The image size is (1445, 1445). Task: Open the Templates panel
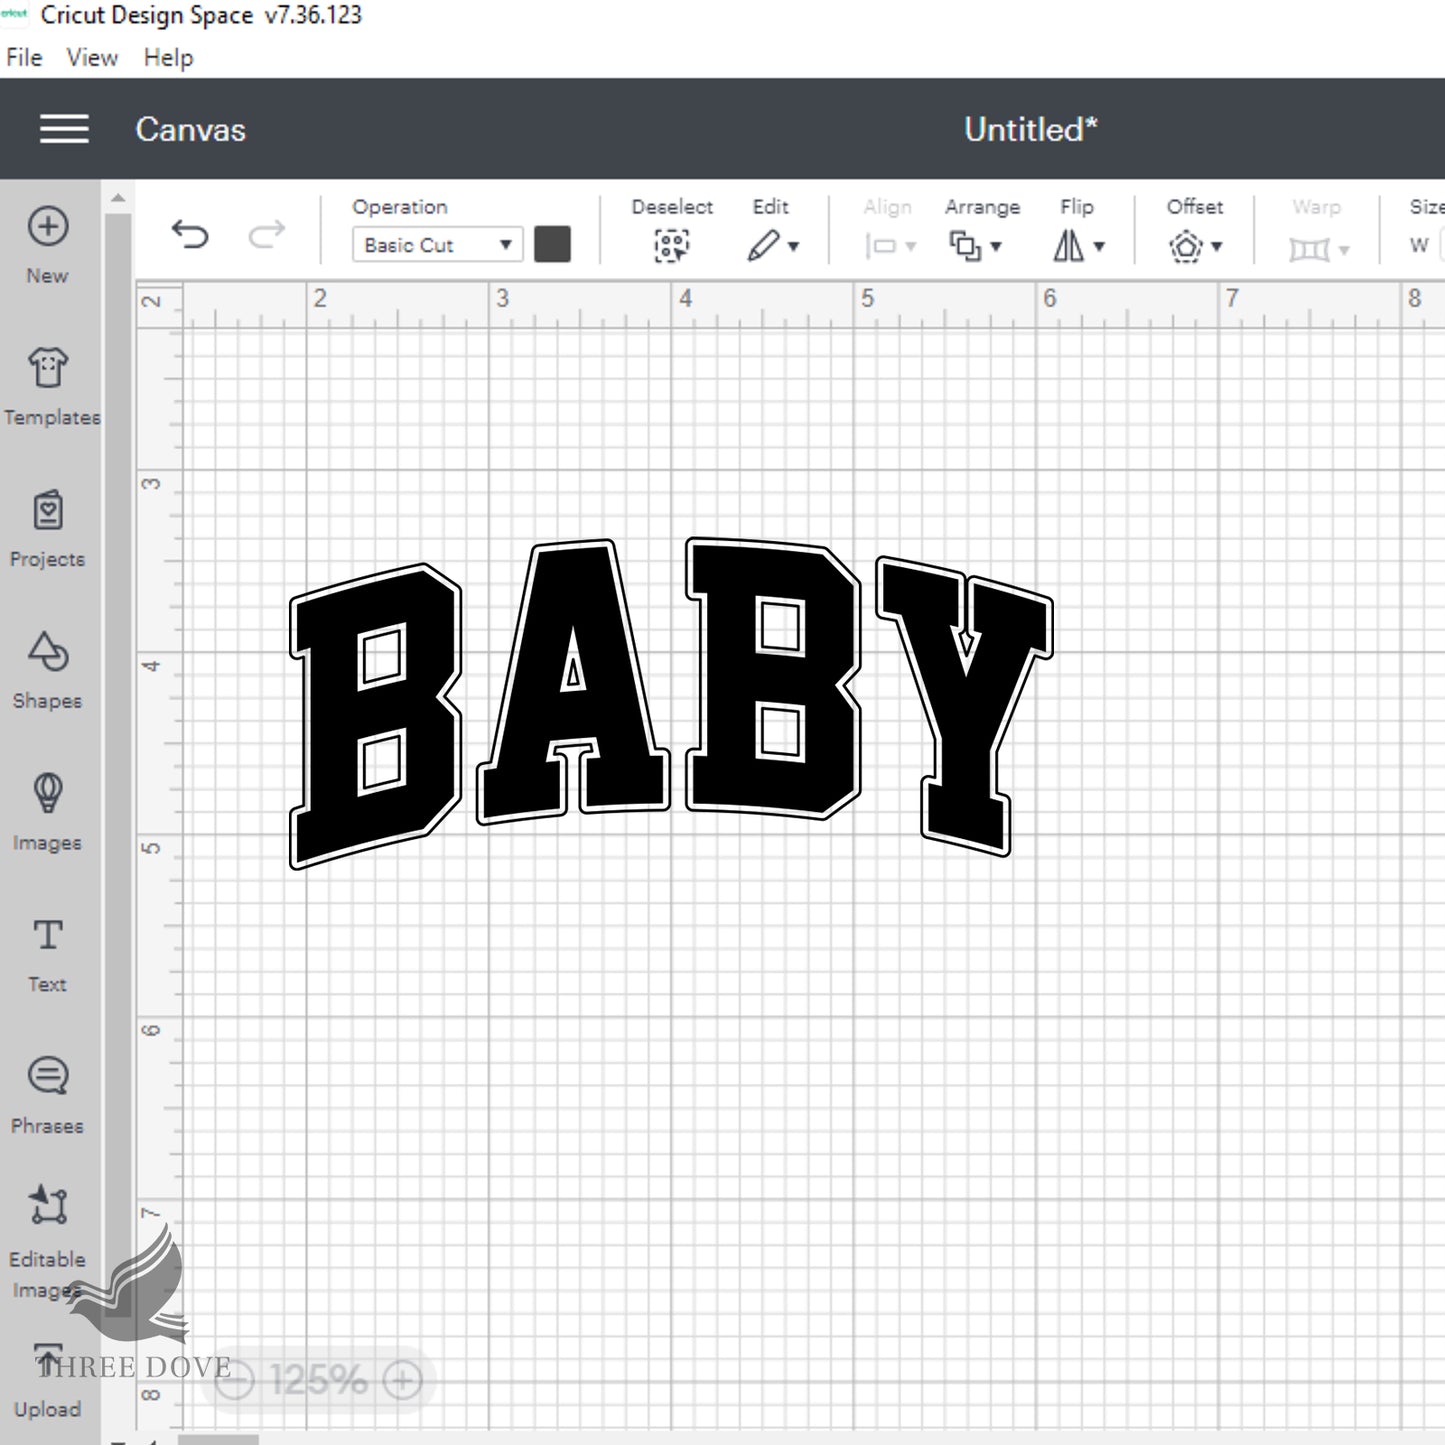click(x=50, y=387)
